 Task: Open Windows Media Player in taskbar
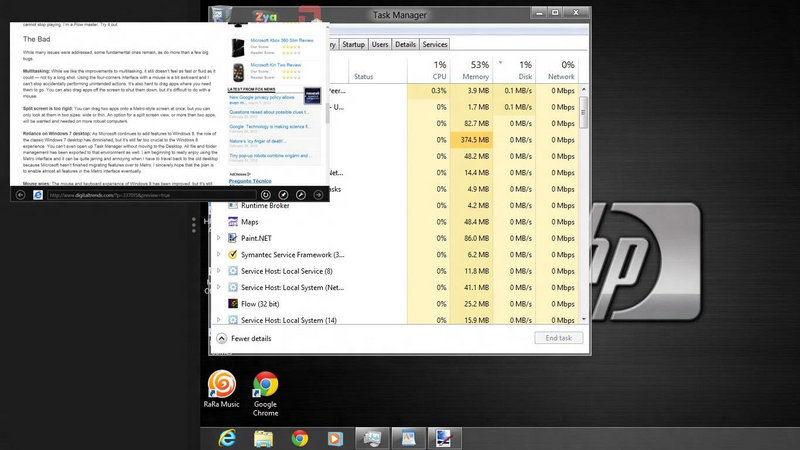click(x=334, y=437)
